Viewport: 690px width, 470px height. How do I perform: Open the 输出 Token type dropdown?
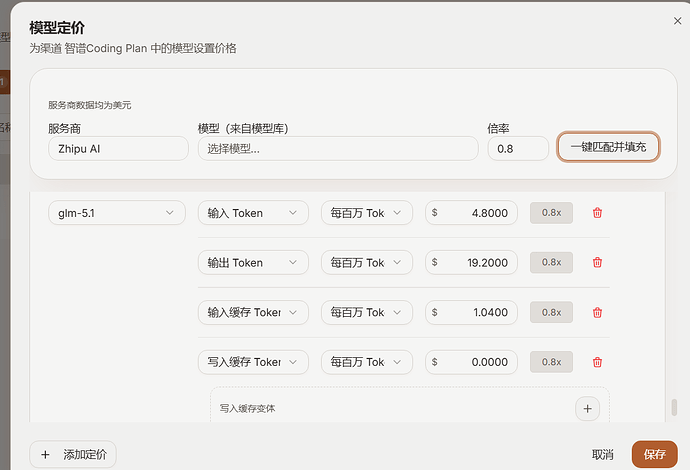pyautogui.click(x=253, y=263)
